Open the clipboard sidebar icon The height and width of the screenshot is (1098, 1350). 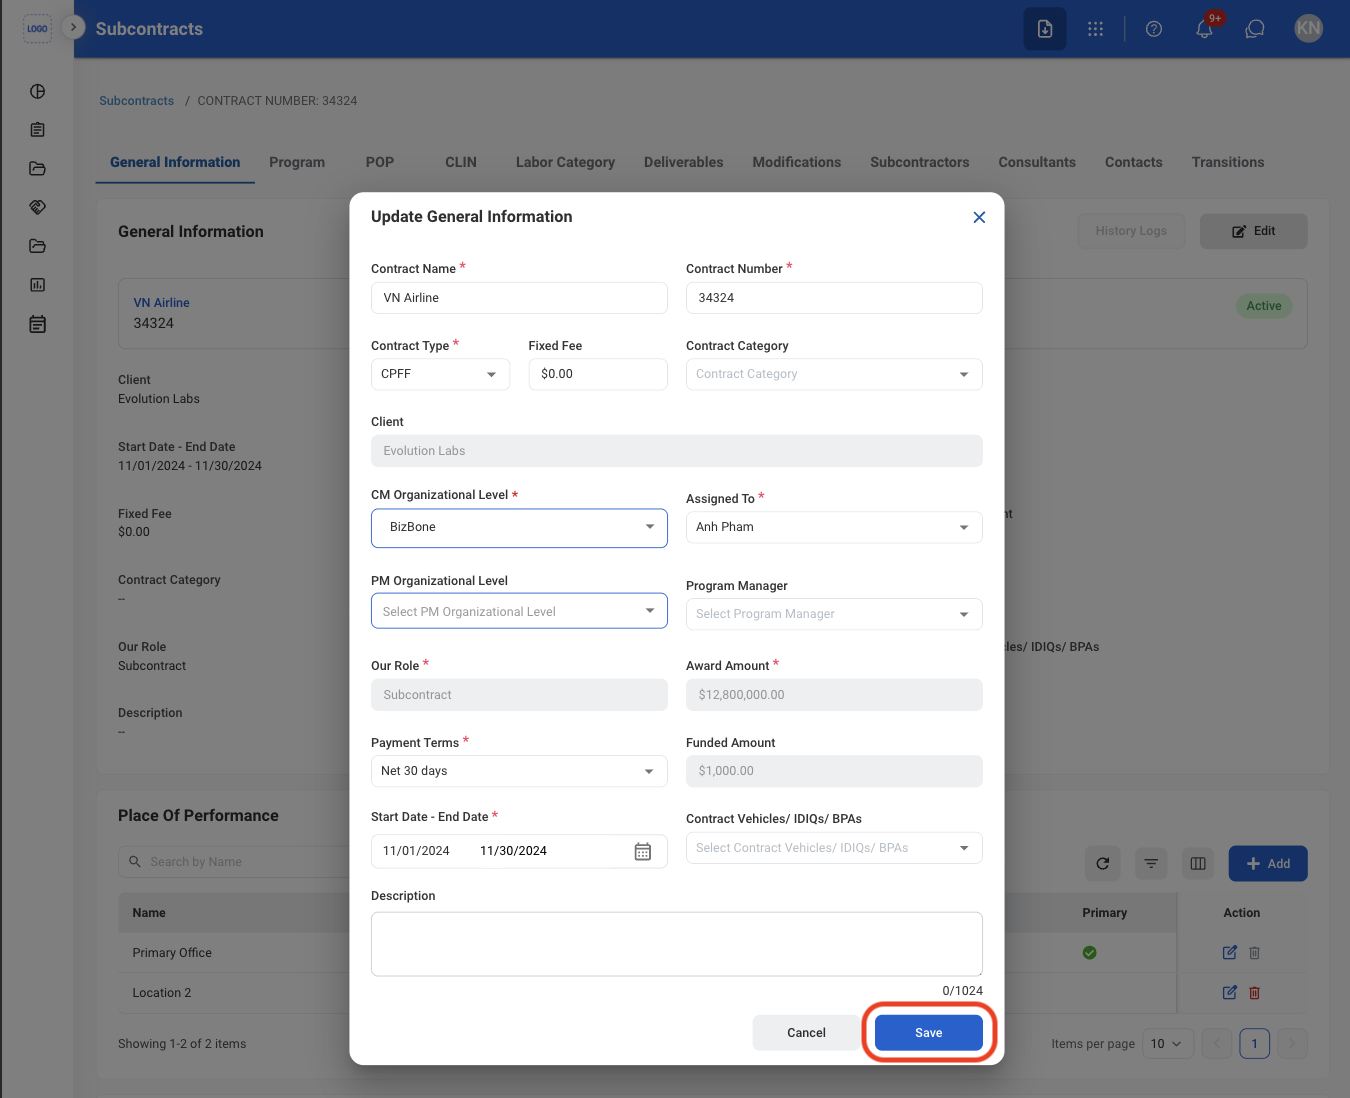(38, 130)
